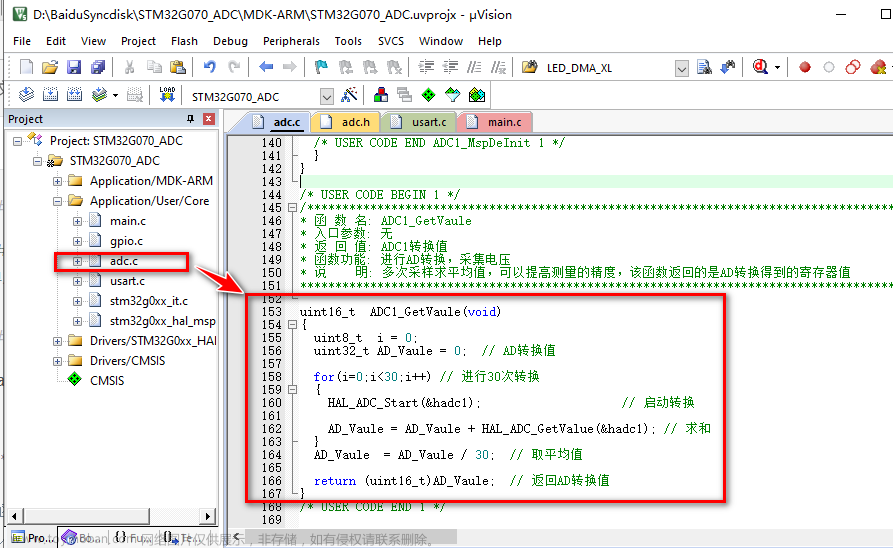
Task: Open Manage Project Items icon
Action: pos(380,95)
